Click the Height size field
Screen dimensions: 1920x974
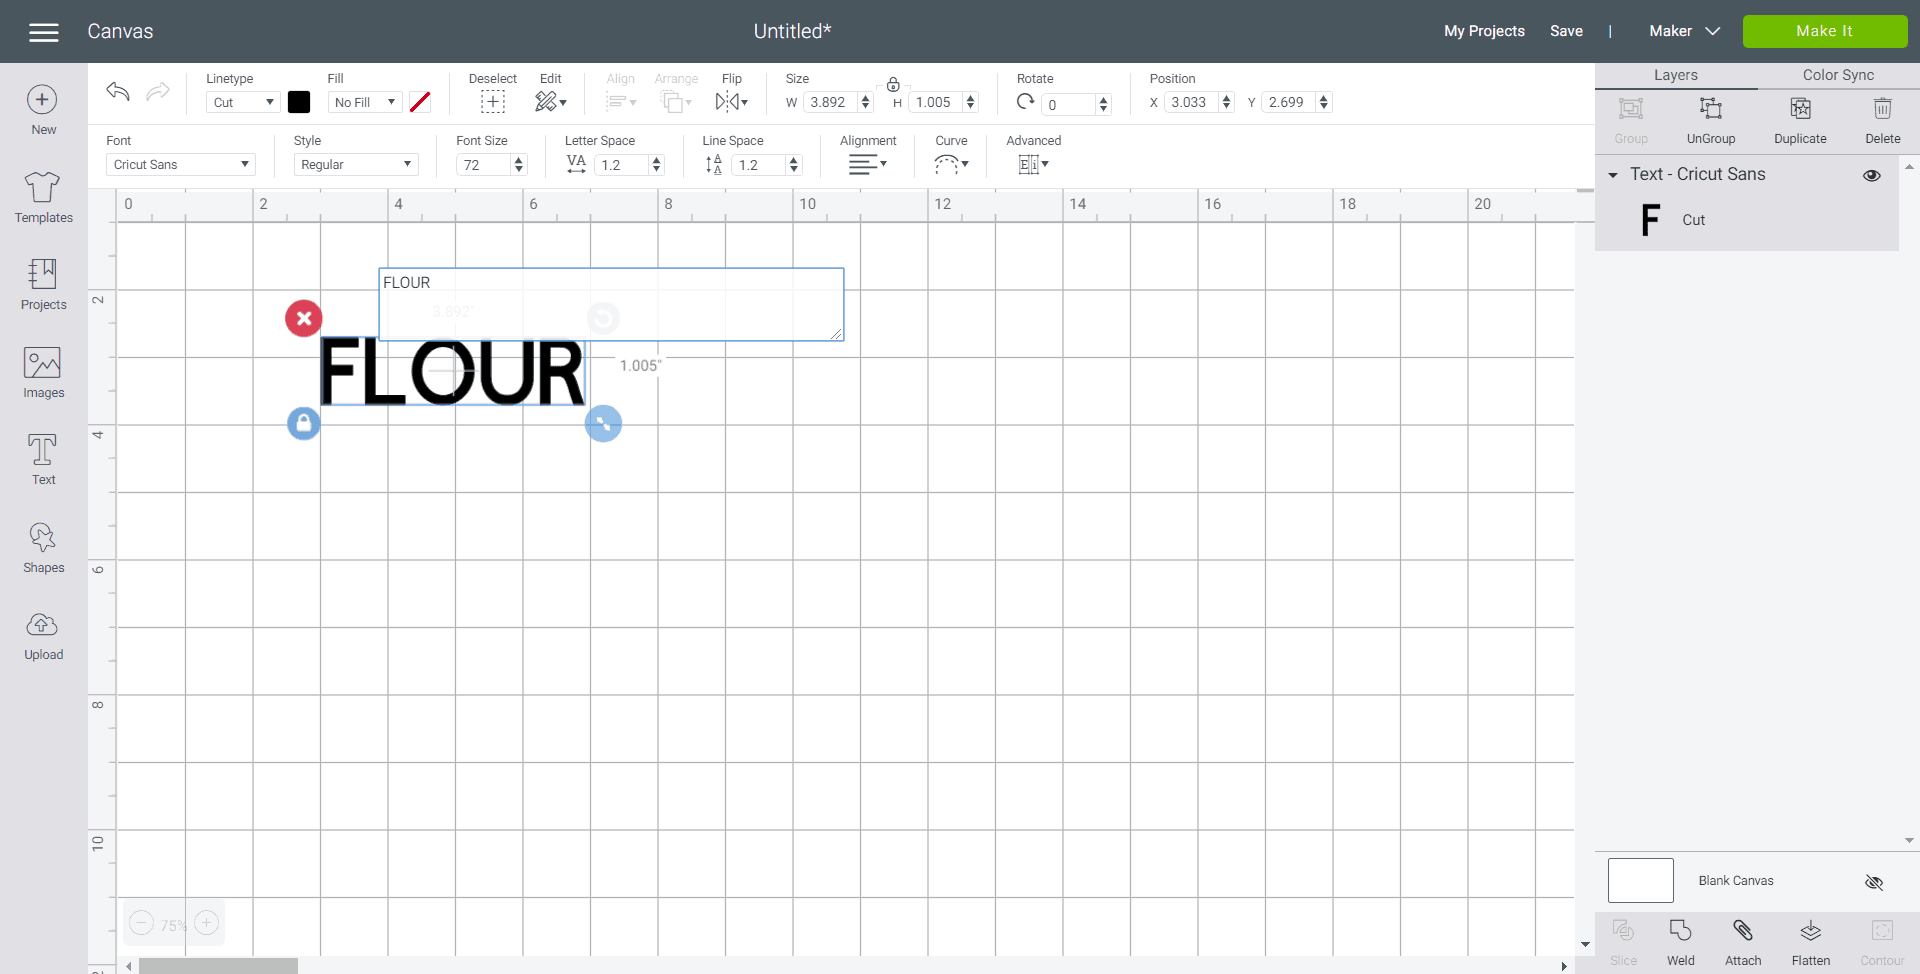(x=935, y=102)
